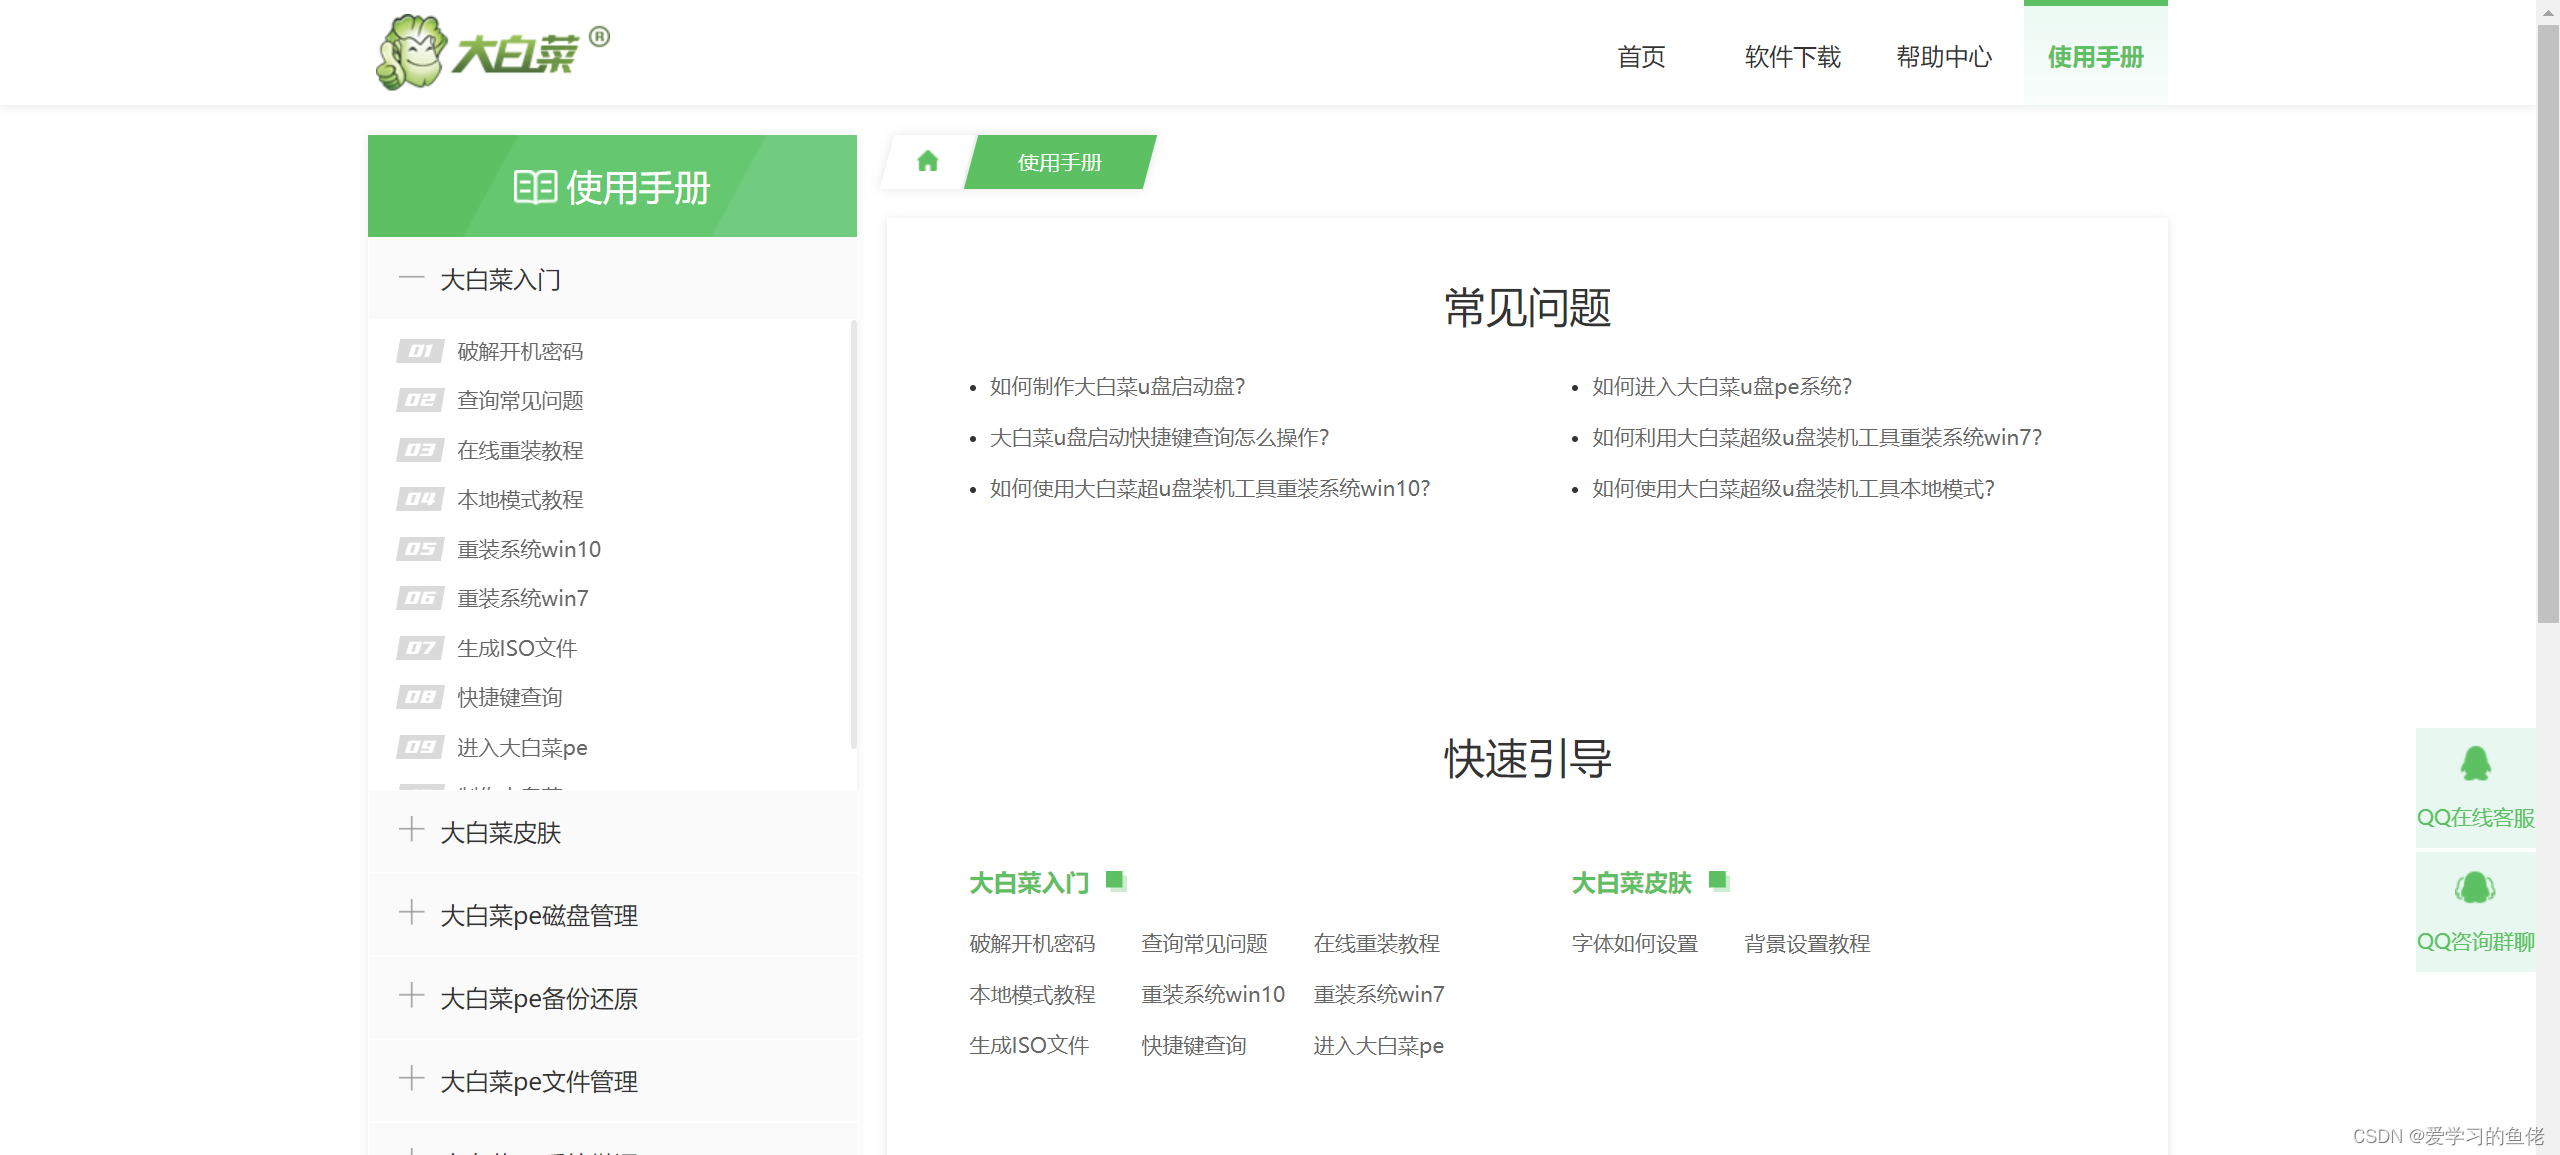This screenshot has height=1155, width=2560.
Task: Click the QQ group chat consultation icon
Action: 2475,887
